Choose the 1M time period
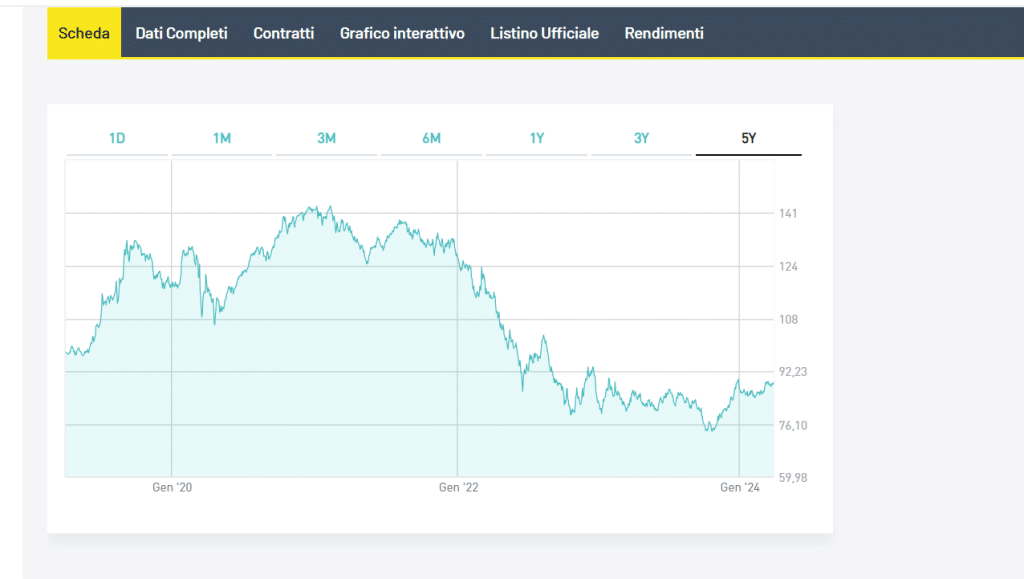 tap(222, 138)
